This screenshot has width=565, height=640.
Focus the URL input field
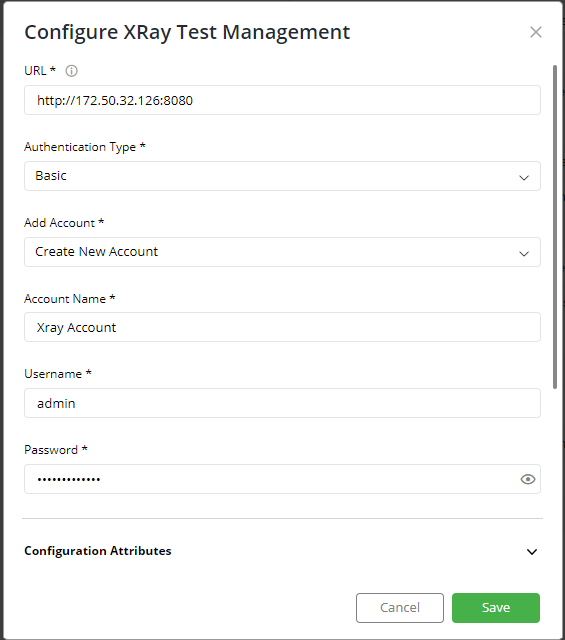282,100
